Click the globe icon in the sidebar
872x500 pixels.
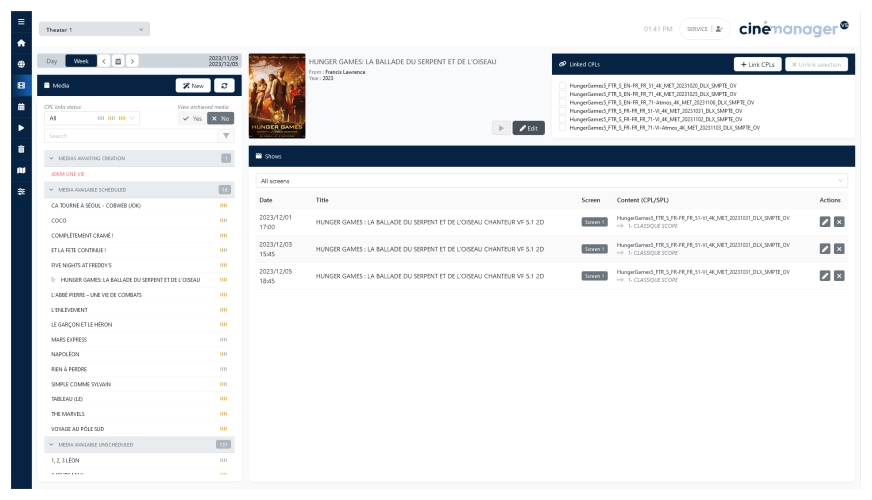[21, 64]
